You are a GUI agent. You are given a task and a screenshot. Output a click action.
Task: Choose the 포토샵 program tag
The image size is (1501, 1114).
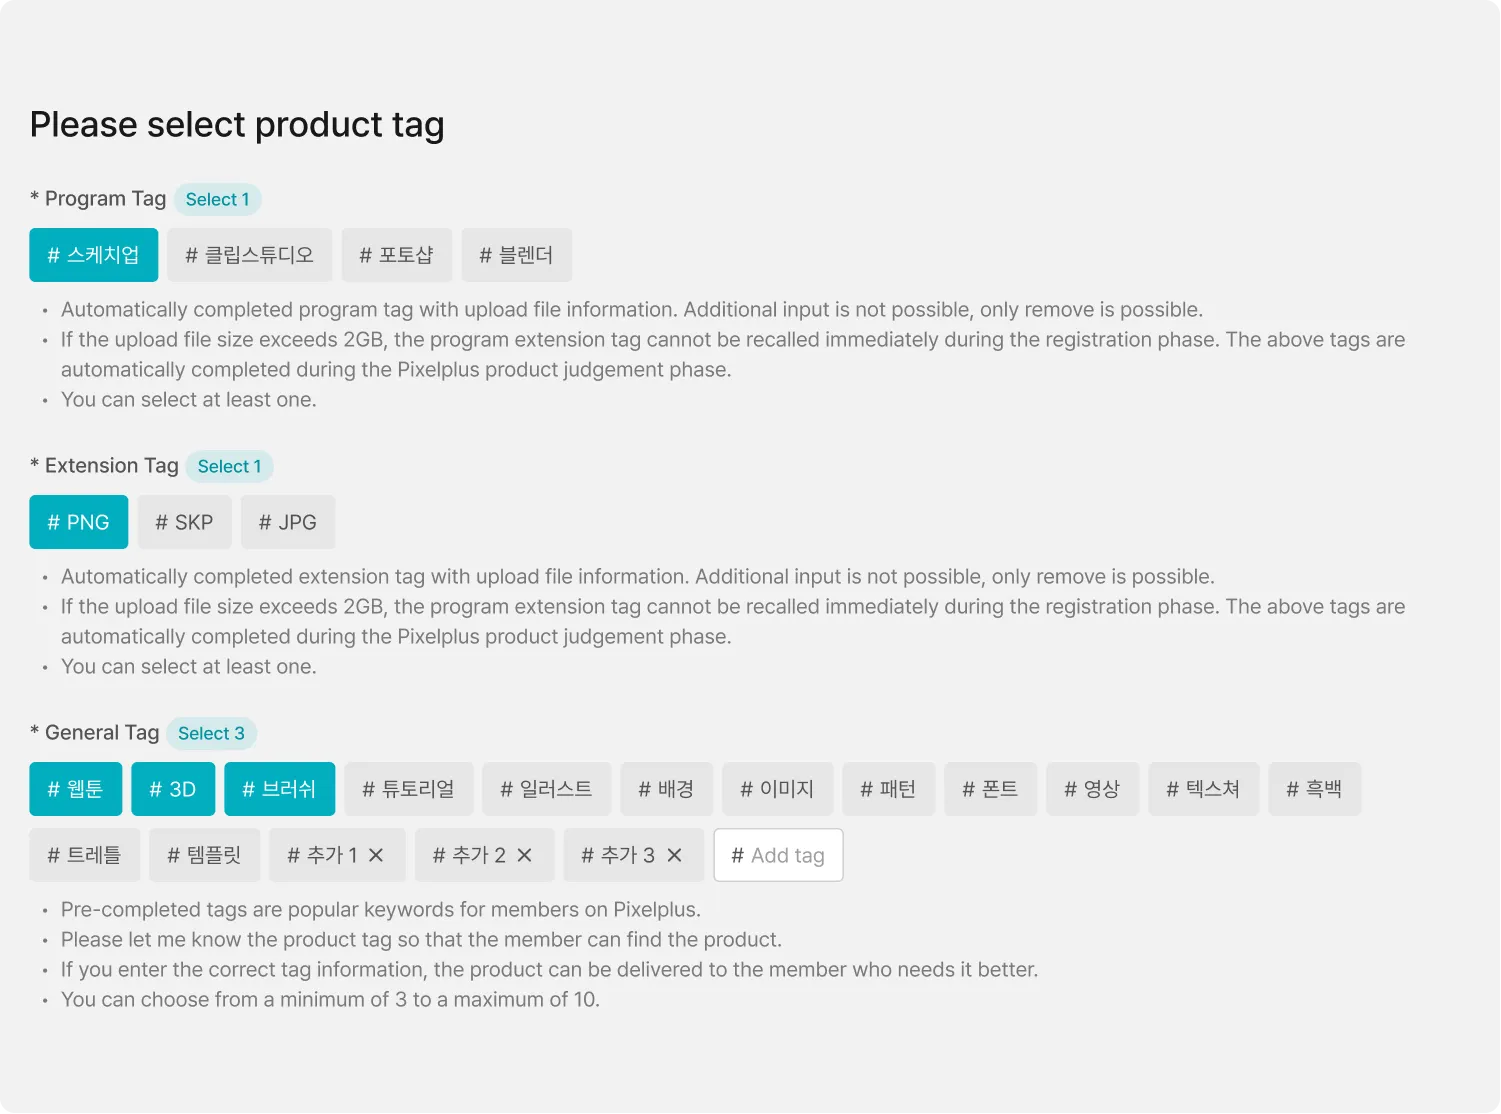click(x=396, y=255)
